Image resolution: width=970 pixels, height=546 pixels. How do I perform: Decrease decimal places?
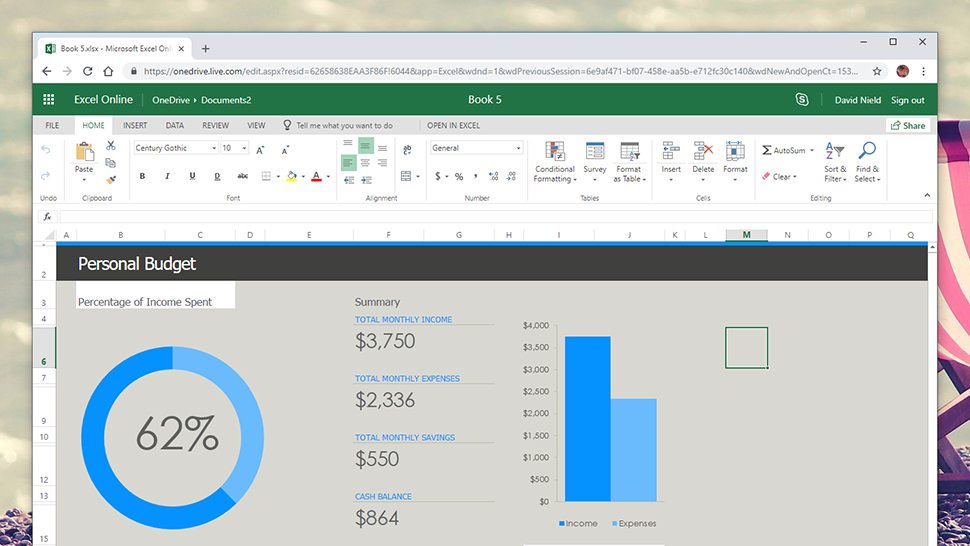click(x=511, y=177)
